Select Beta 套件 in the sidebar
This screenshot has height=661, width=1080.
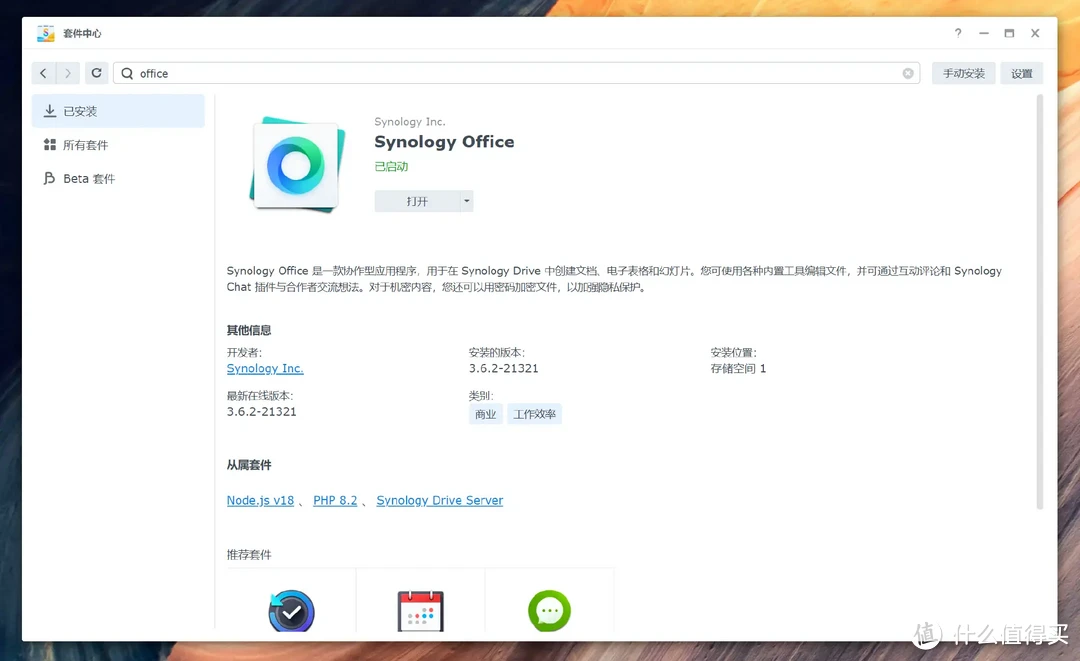(118, 178)
